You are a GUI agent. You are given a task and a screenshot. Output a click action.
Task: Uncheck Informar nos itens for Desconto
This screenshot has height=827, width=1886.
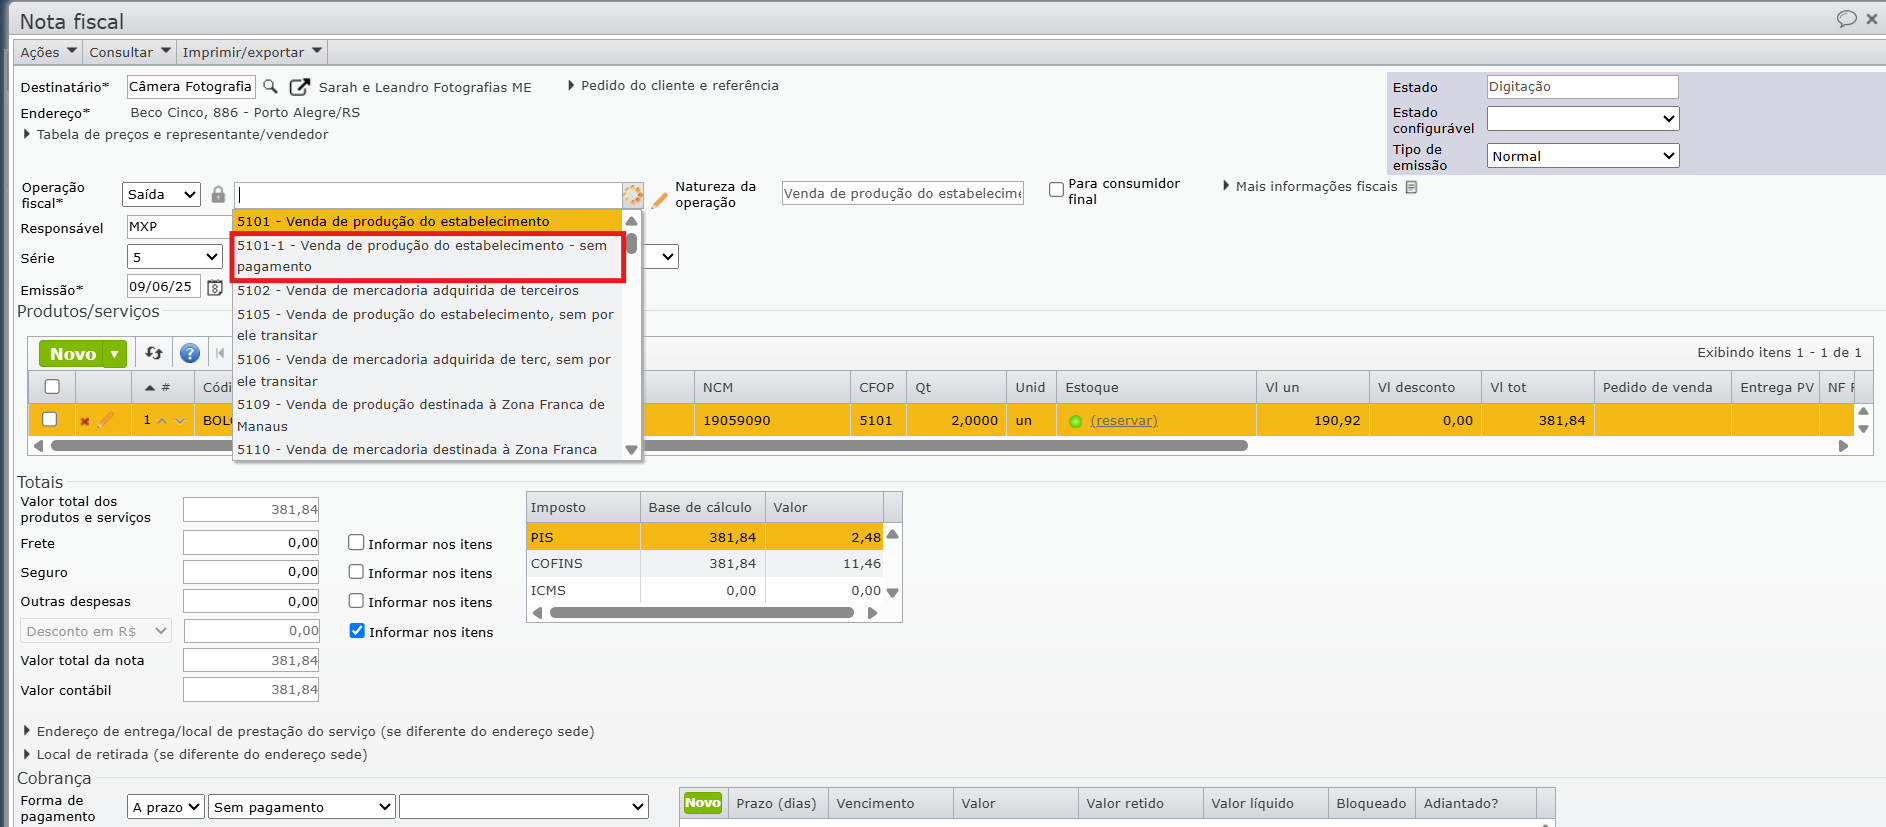pos(357,631)
